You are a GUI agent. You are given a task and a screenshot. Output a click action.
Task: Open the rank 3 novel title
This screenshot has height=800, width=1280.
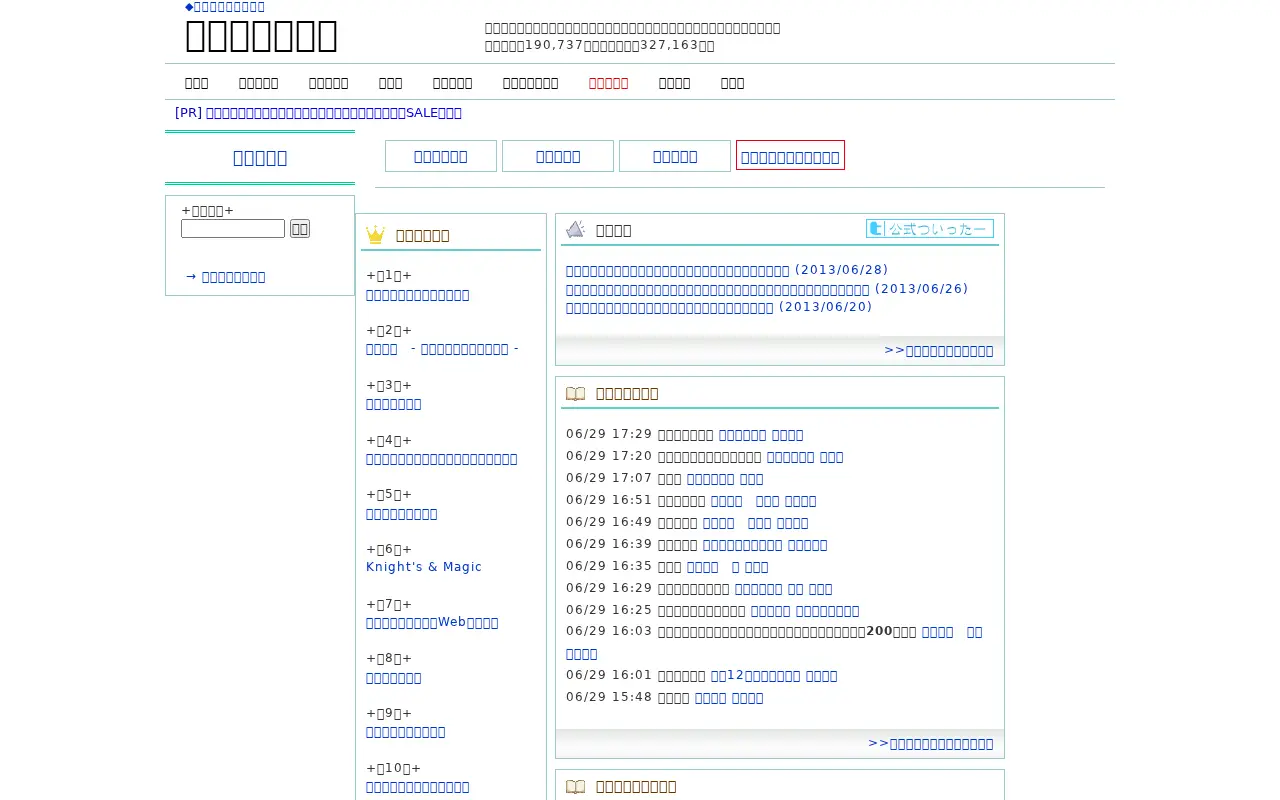click(x=394, y=404)
